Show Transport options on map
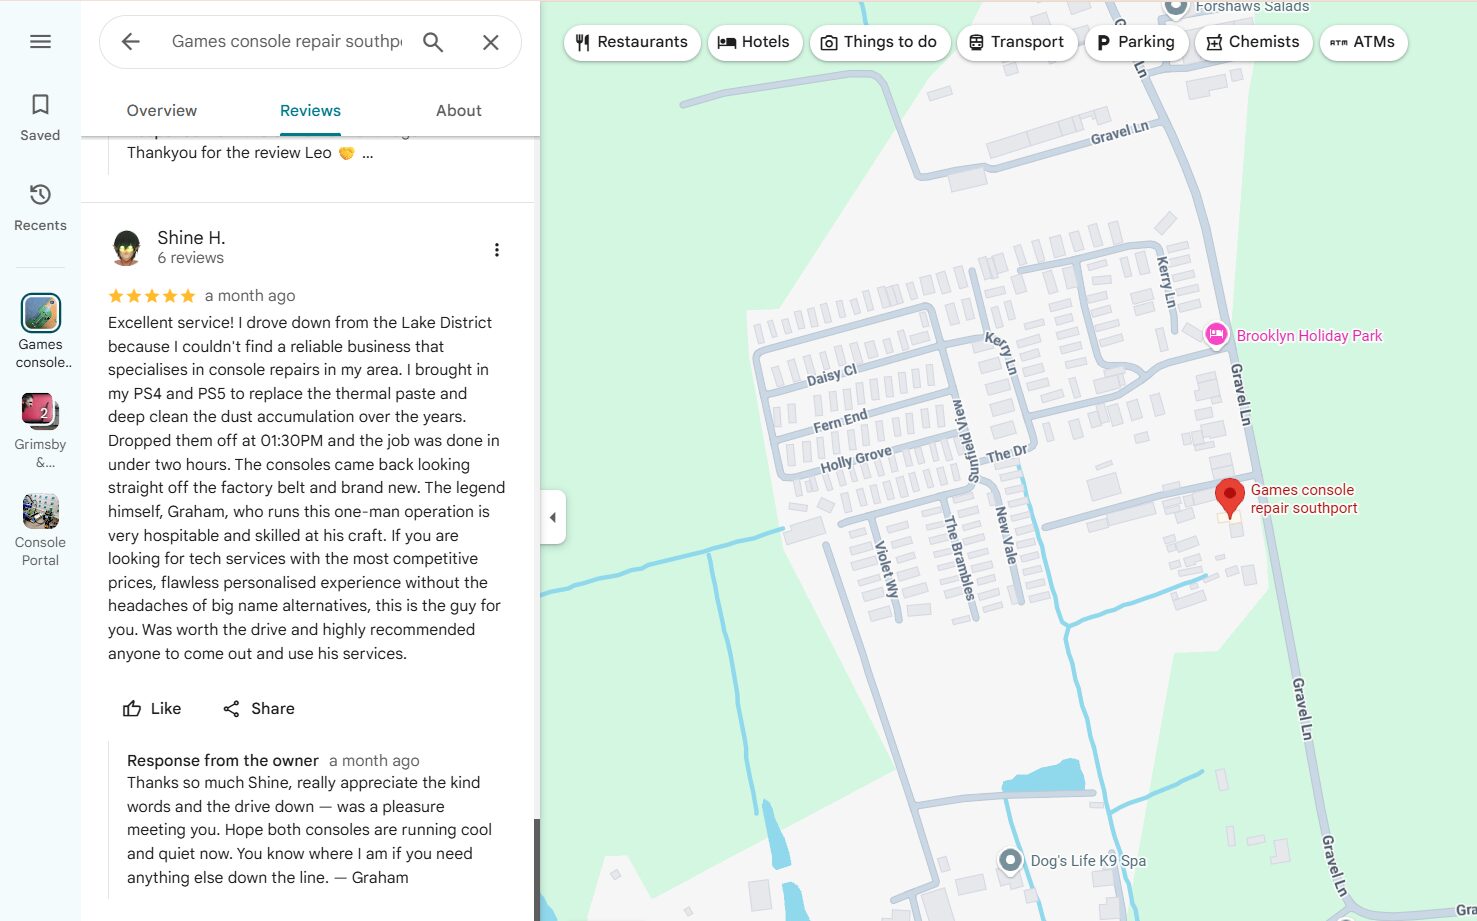This screenshot has height=921, width=1477. click(1016, 42)
